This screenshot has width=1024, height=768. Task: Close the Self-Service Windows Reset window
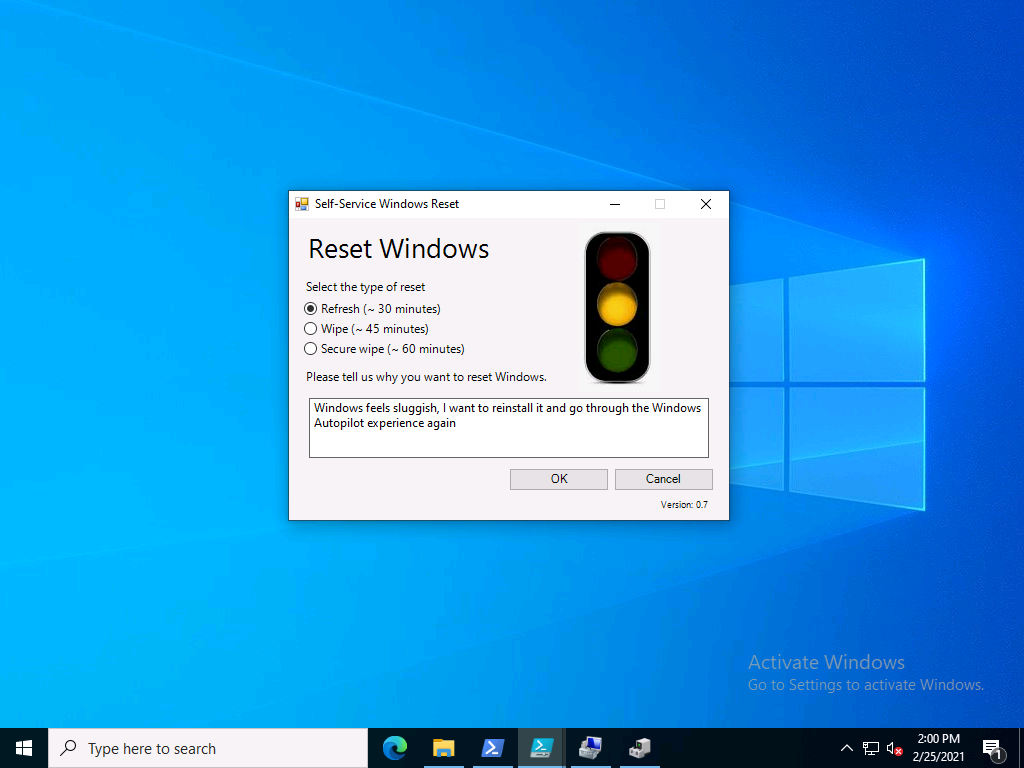point(706,204)
